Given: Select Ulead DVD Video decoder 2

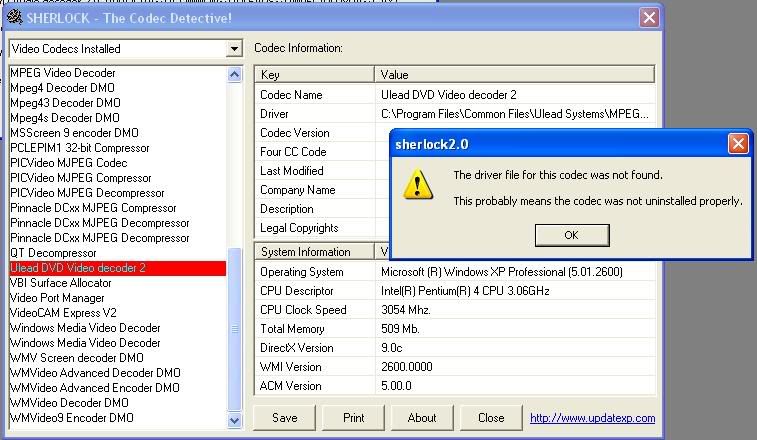Looking at the screenshot, I should 78,268.
